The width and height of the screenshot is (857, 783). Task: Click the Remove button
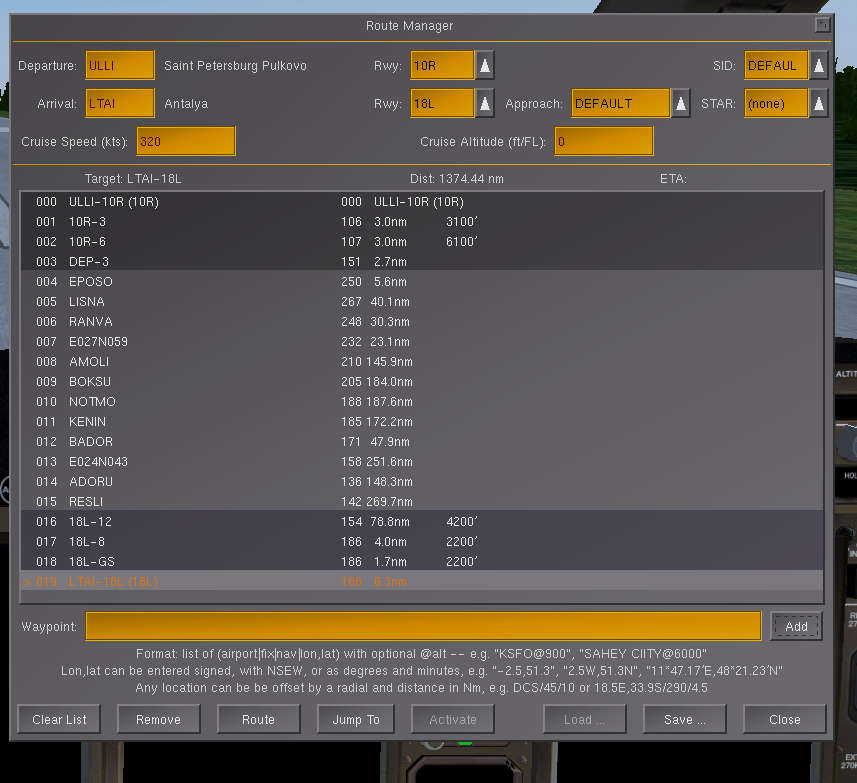point(158,719)
